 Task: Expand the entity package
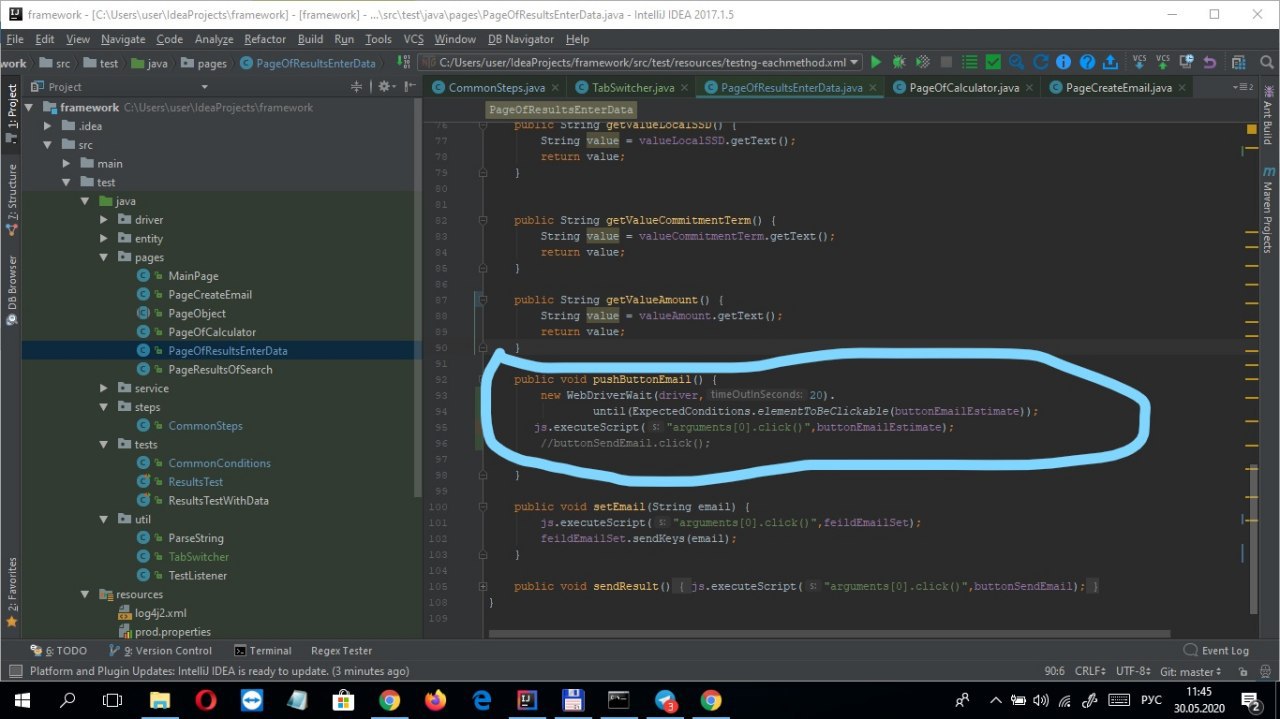(104, 239)
